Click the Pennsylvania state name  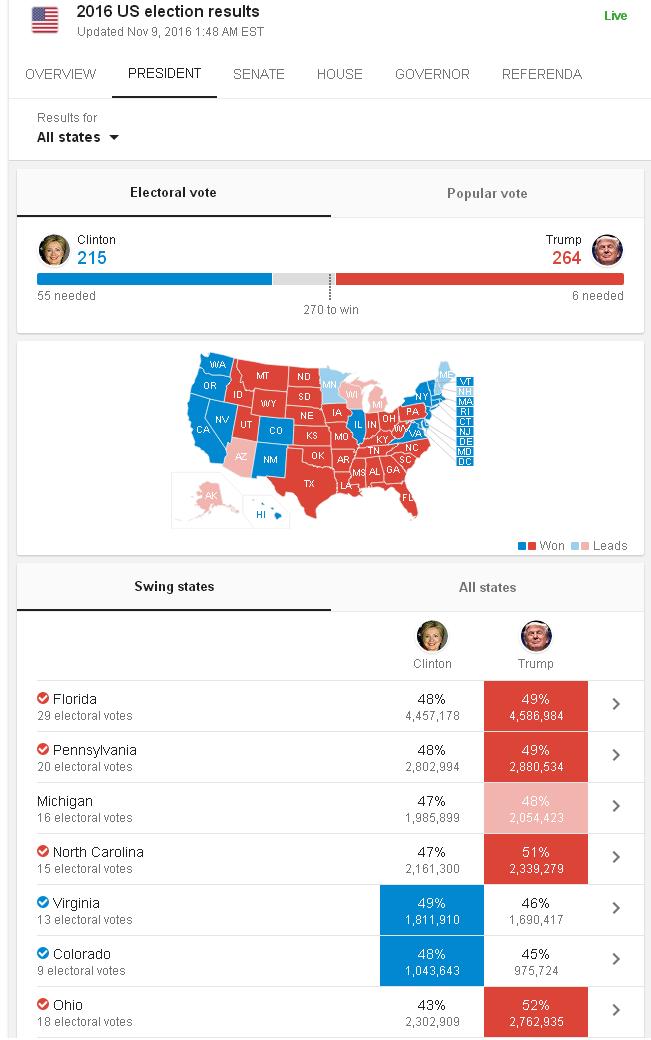[x=95, y=750]
